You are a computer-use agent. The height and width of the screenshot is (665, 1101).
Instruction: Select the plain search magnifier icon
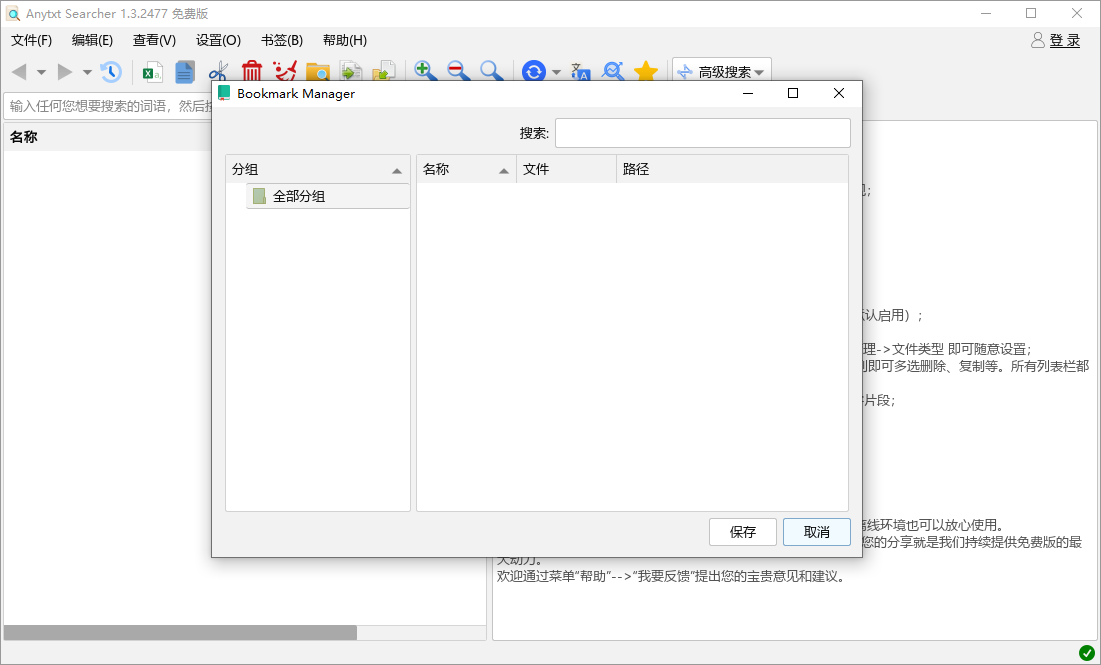[x=491, y=72]
